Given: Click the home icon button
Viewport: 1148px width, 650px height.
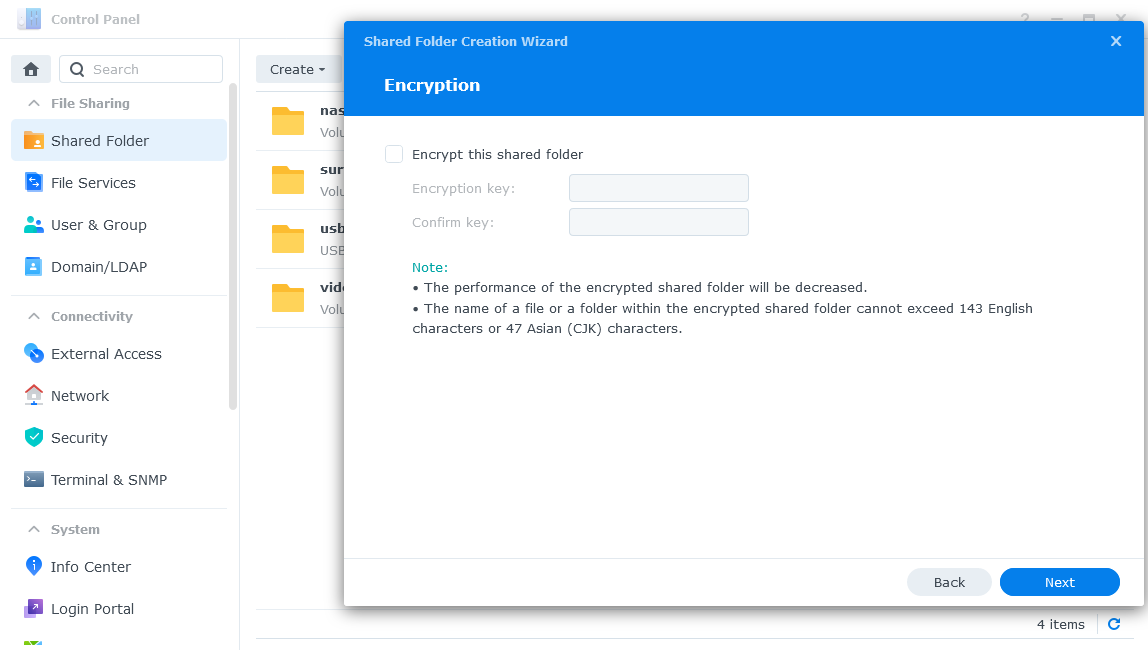Looking at the screenshot, I should click(x=31, y=69).
